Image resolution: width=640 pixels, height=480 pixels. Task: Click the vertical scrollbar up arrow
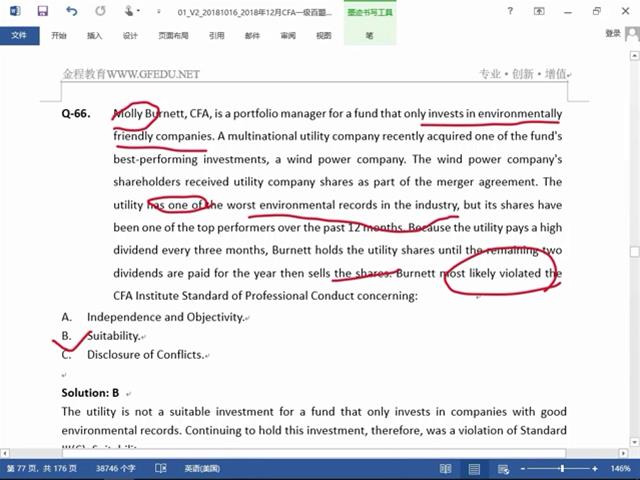(635, 55)
